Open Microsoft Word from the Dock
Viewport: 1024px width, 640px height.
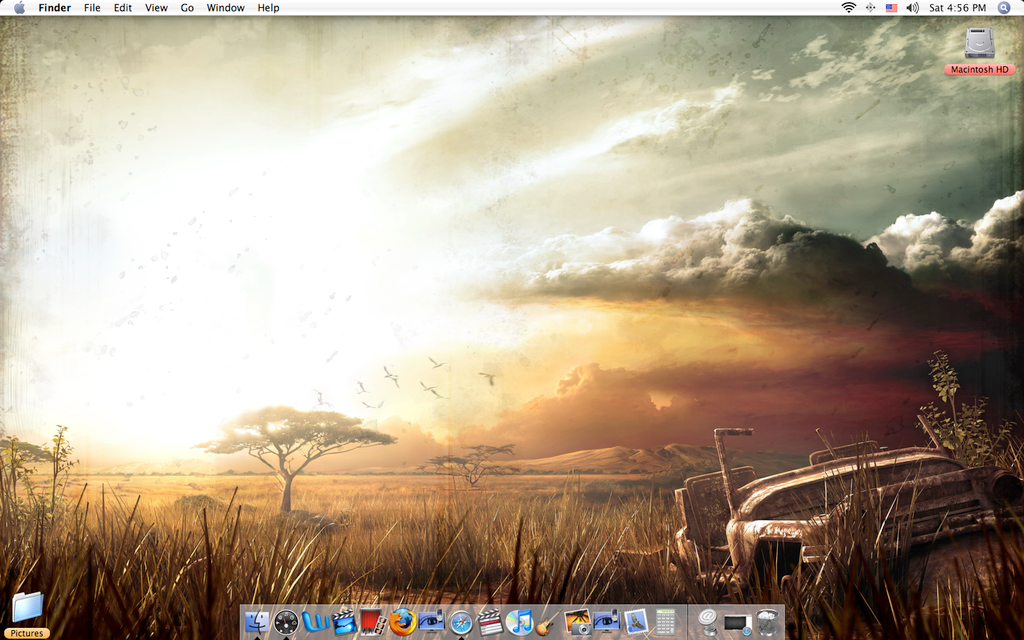315,622
